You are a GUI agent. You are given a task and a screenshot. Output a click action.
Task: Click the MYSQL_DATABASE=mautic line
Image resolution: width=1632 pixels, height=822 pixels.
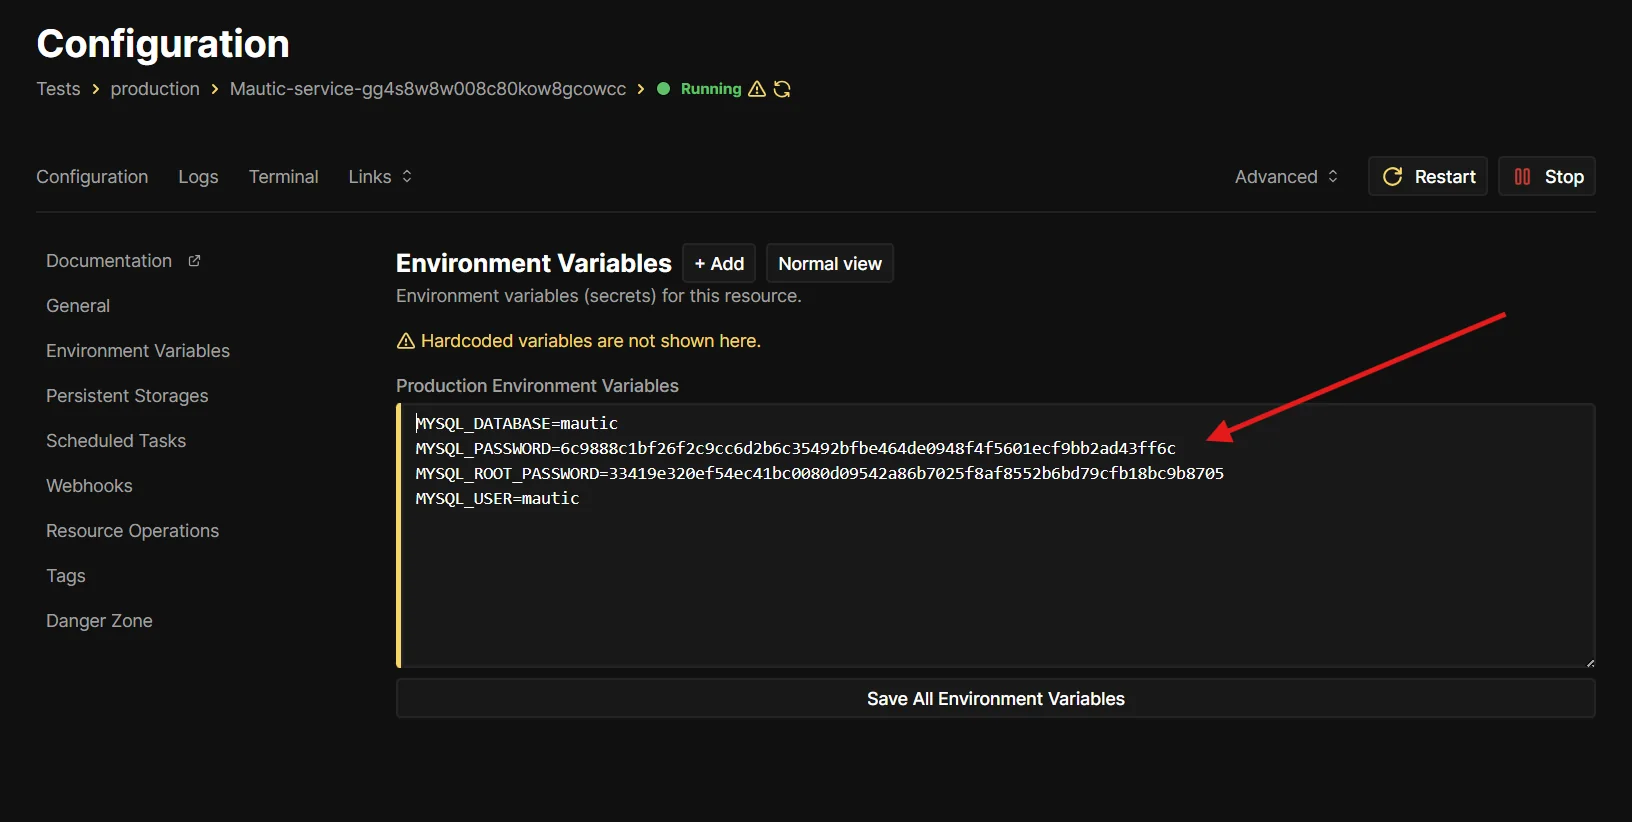pos(517,424)
